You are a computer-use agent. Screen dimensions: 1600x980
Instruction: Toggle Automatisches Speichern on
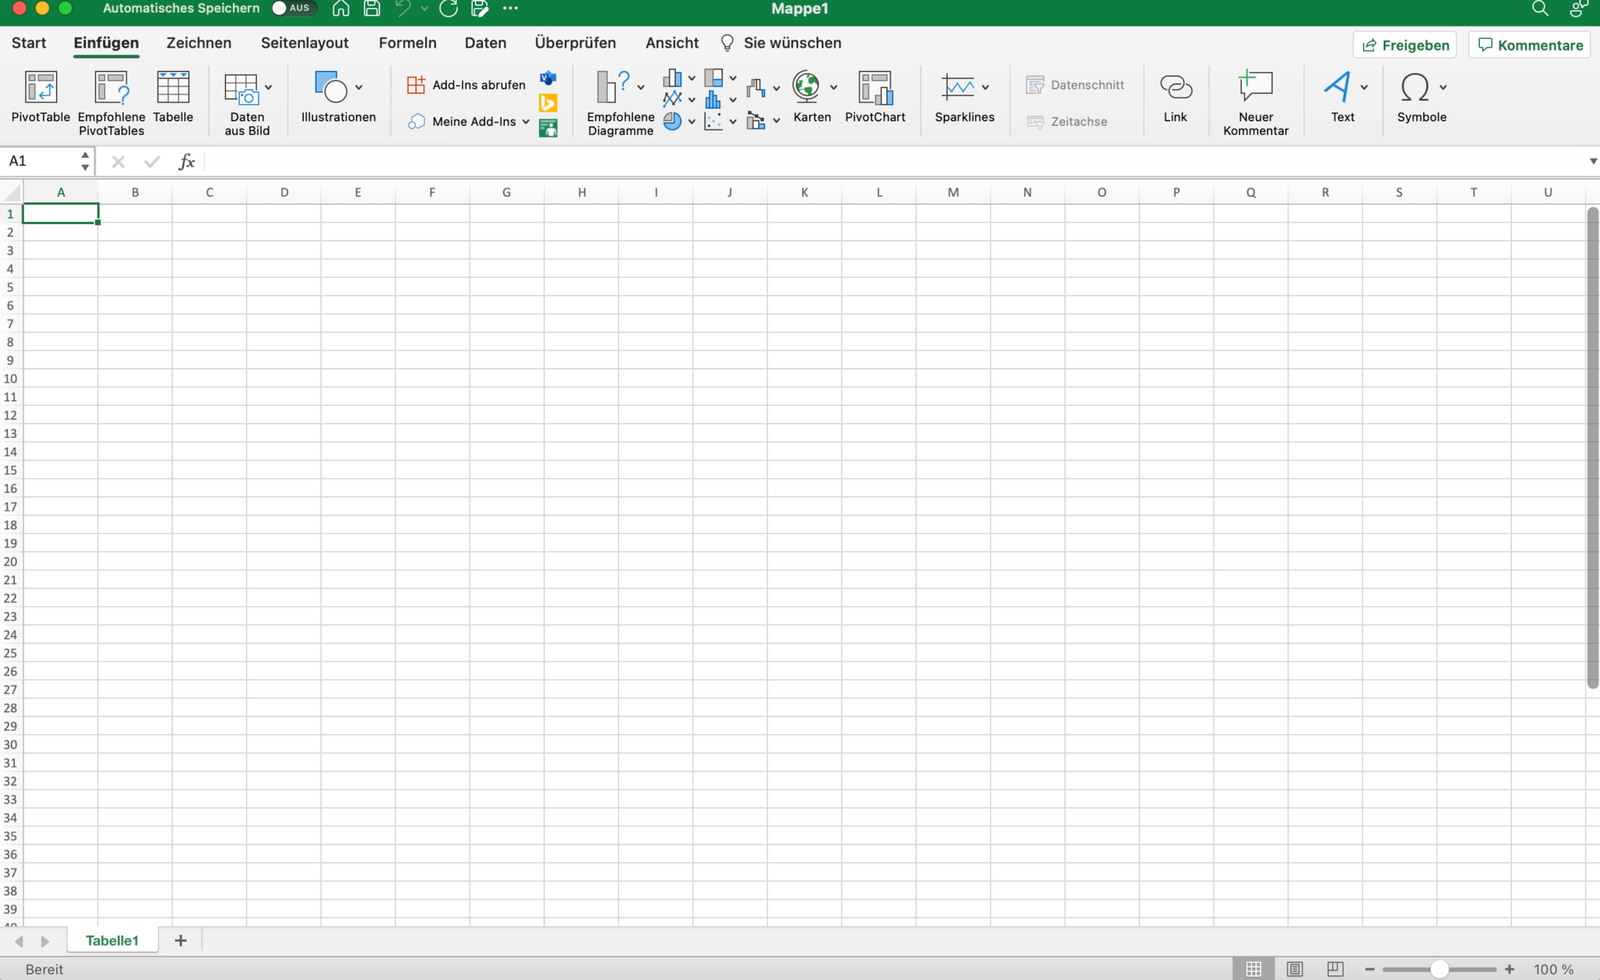[x=293, y=8]
